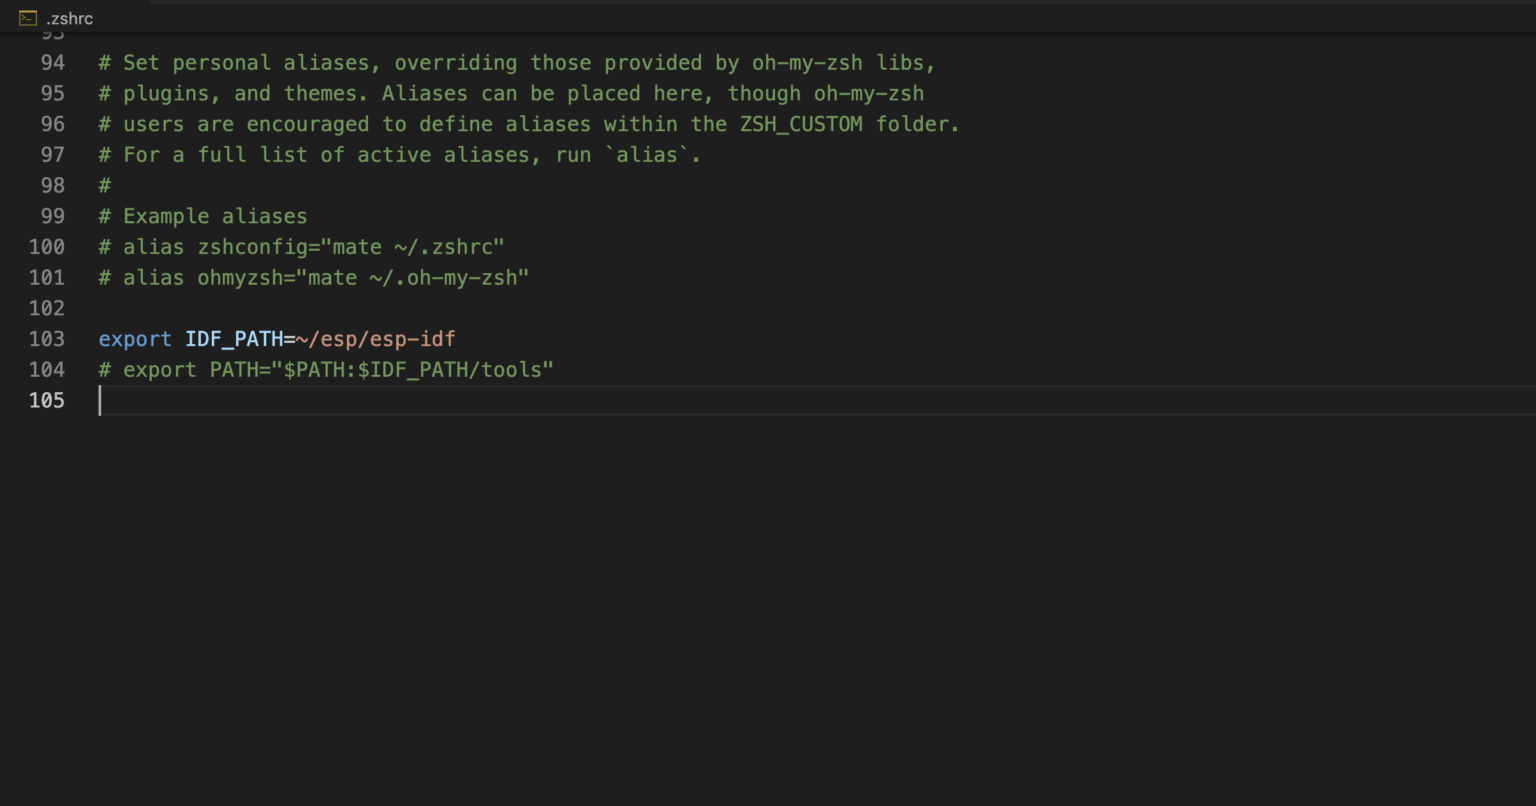1536x806 pixels.
Task: Select the .zshrc breadcrumb label
Action: (69, 18)
